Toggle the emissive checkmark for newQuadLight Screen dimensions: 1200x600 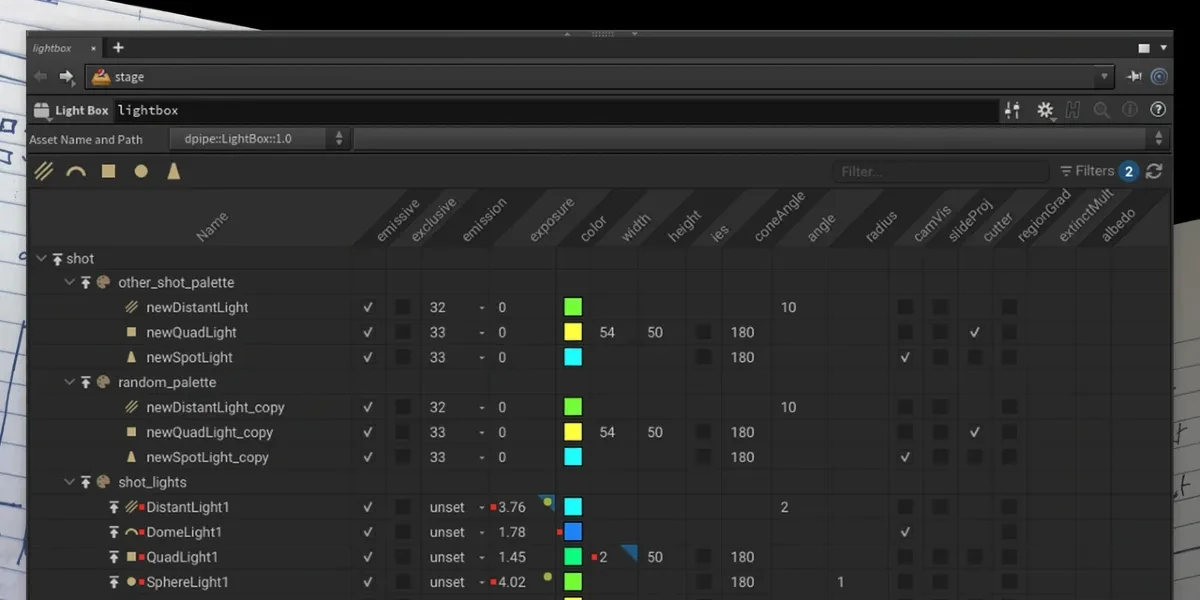click(x=368, y=331)
